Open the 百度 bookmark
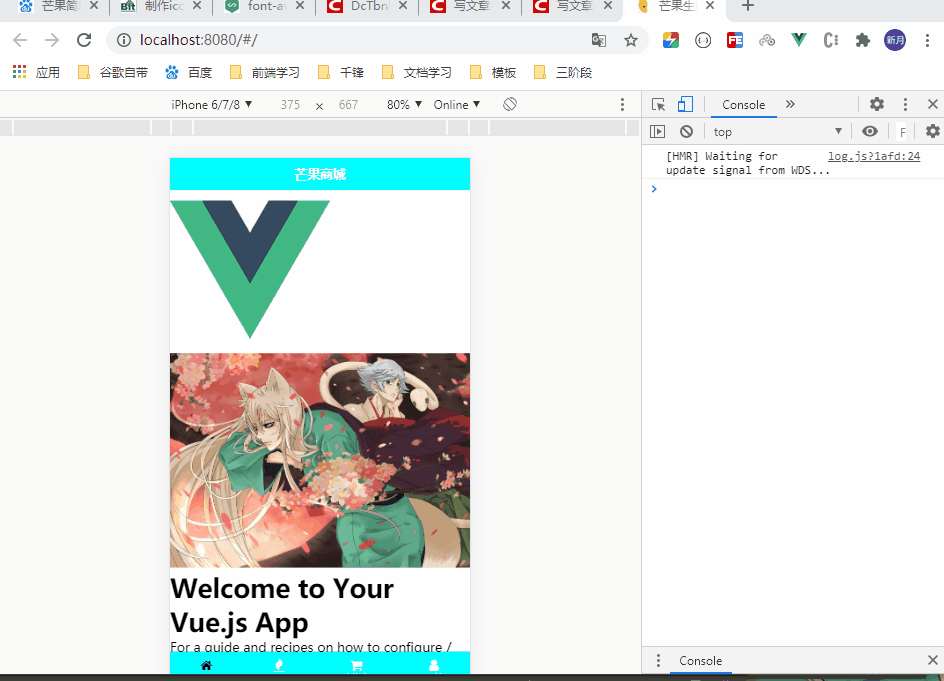Viewport: 944px width, 681px height. (x=189, y=73)
